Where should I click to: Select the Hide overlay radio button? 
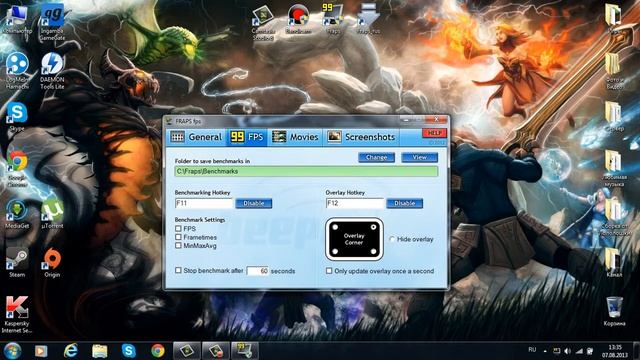tap(392, 240)
